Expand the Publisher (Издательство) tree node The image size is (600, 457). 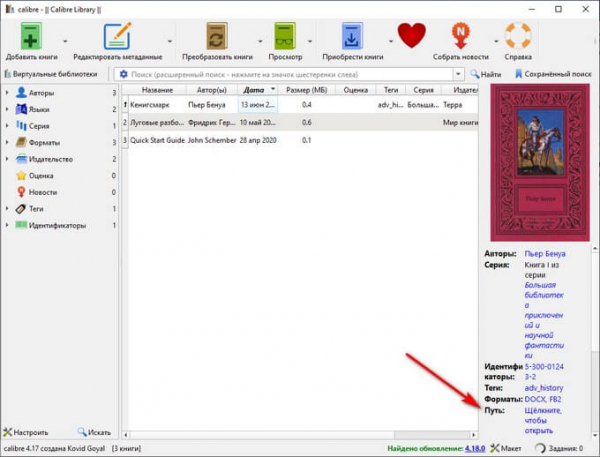tap(7, 159)
